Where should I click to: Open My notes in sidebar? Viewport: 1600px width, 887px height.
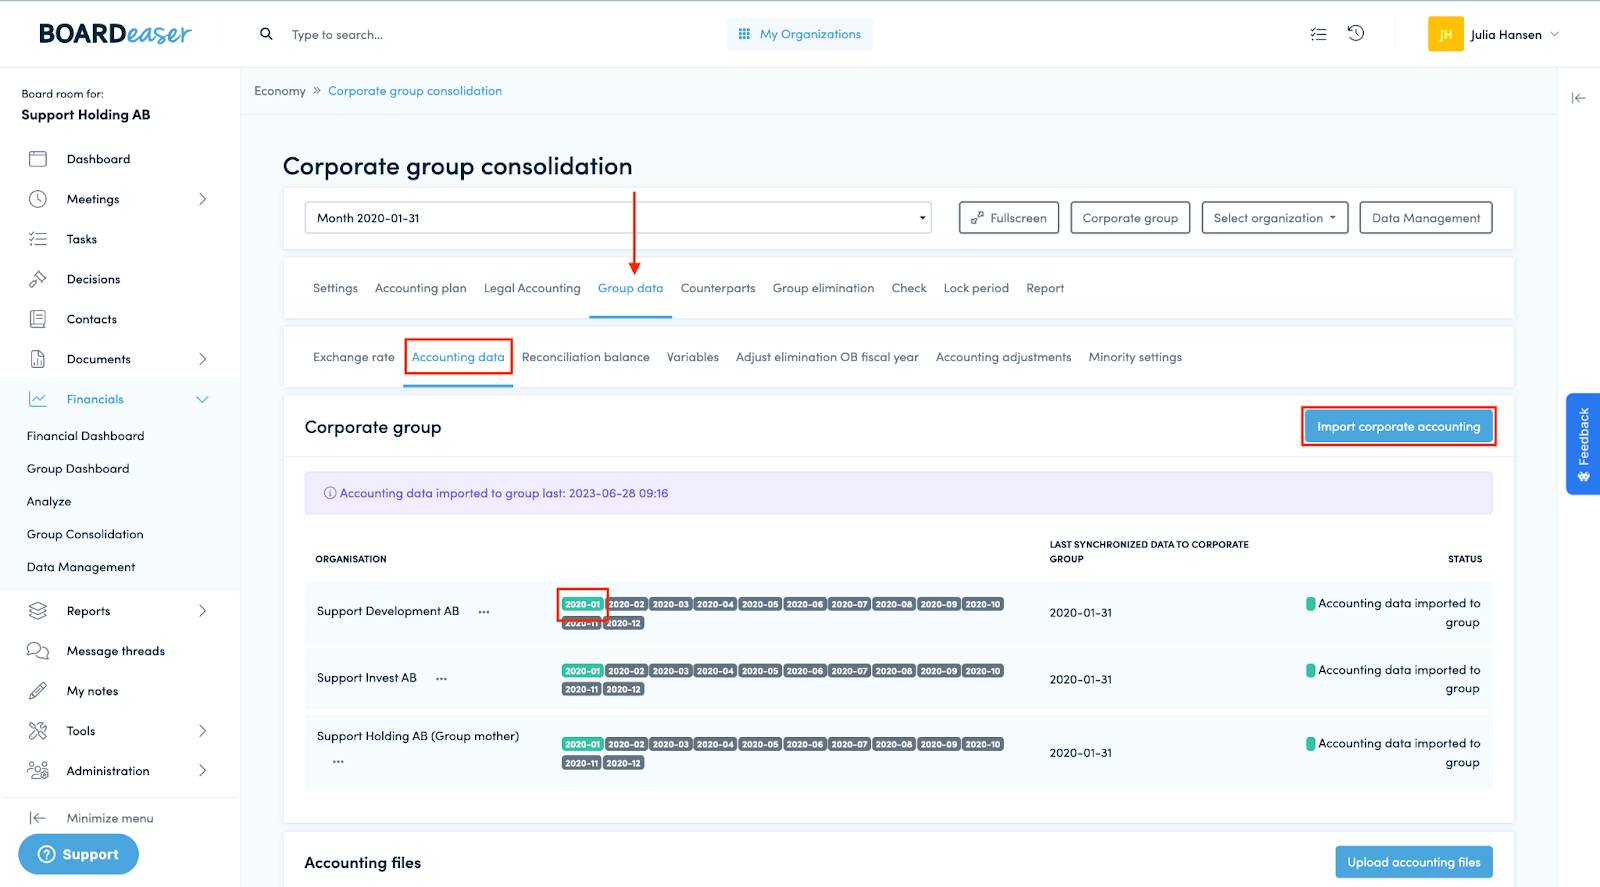92,691
